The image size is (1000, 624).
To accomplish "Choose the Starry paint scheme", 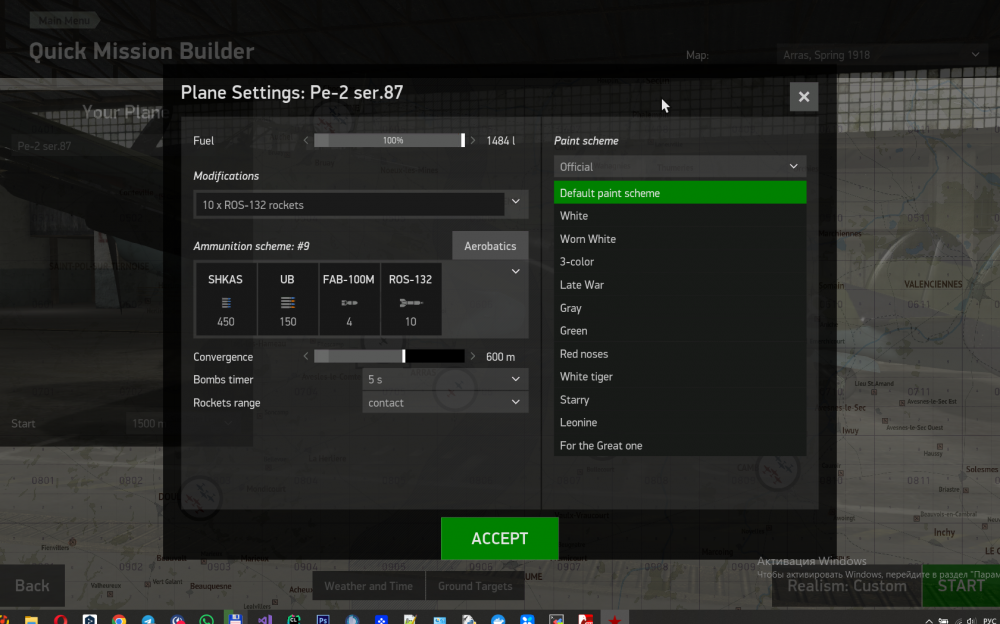I will tap(680, 399).
